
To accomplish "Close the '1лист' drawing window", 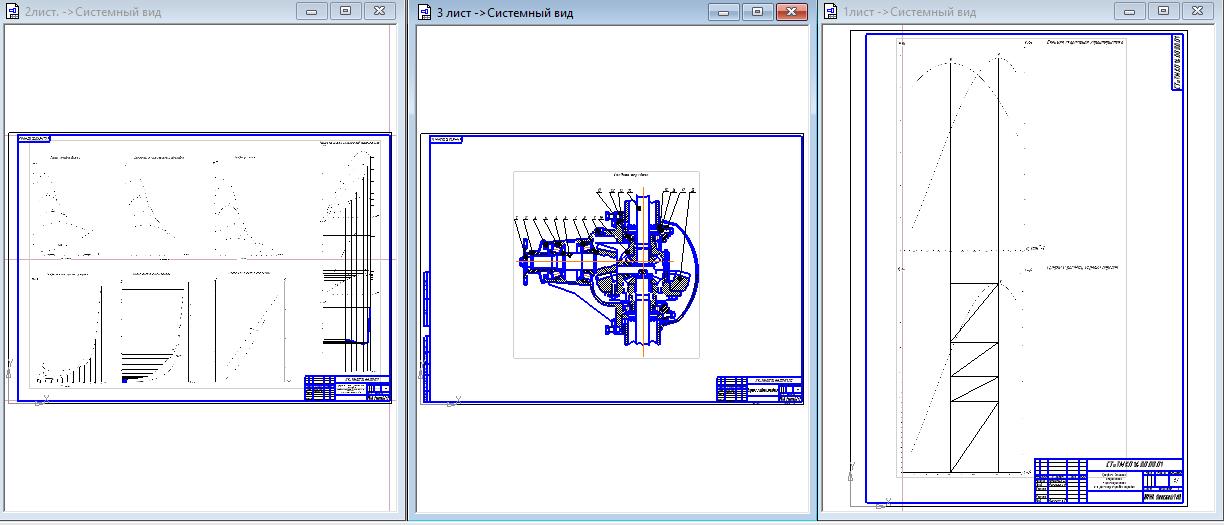I will [1196, 11].
